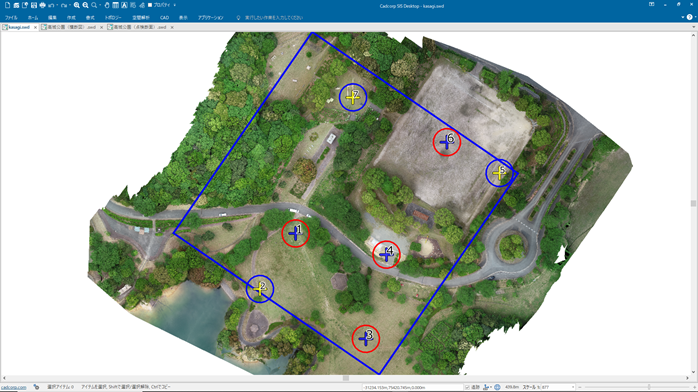Click marker point 4 red circle on map
The image size is (698, 392).
(386, 255)
